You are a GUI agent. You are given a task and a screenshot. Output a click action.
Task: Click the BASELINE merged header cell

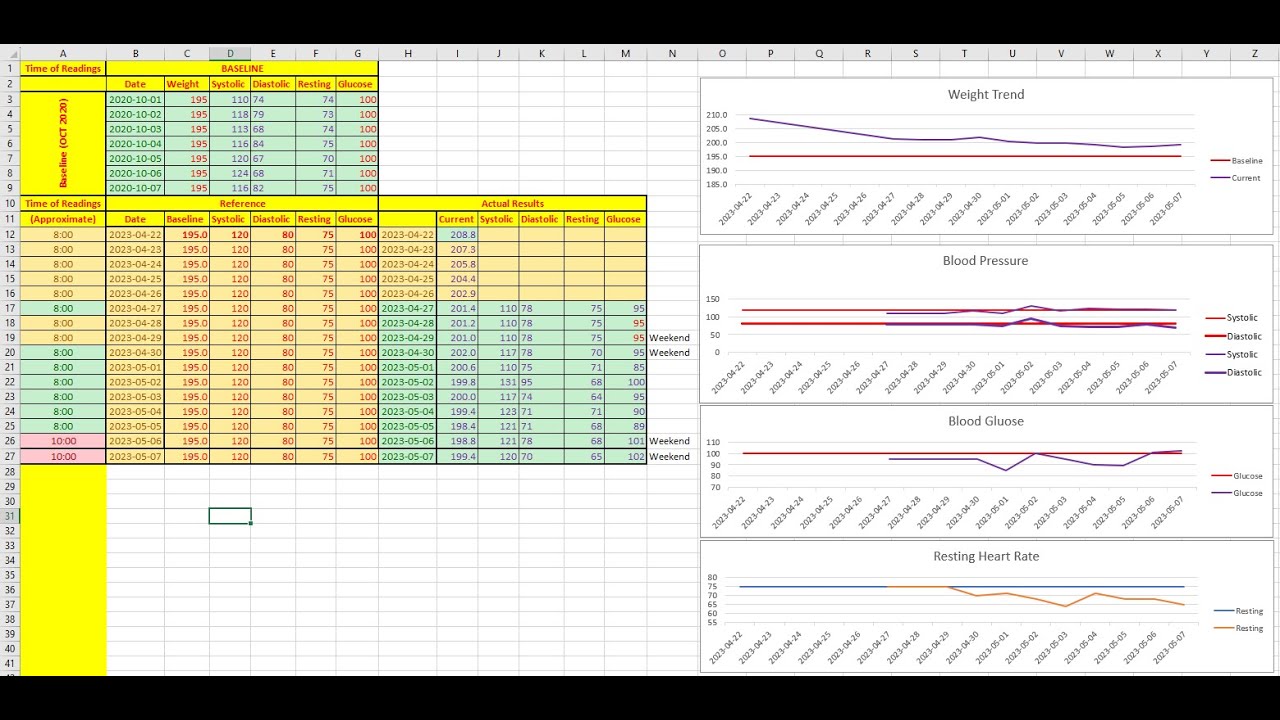[242, 68]
